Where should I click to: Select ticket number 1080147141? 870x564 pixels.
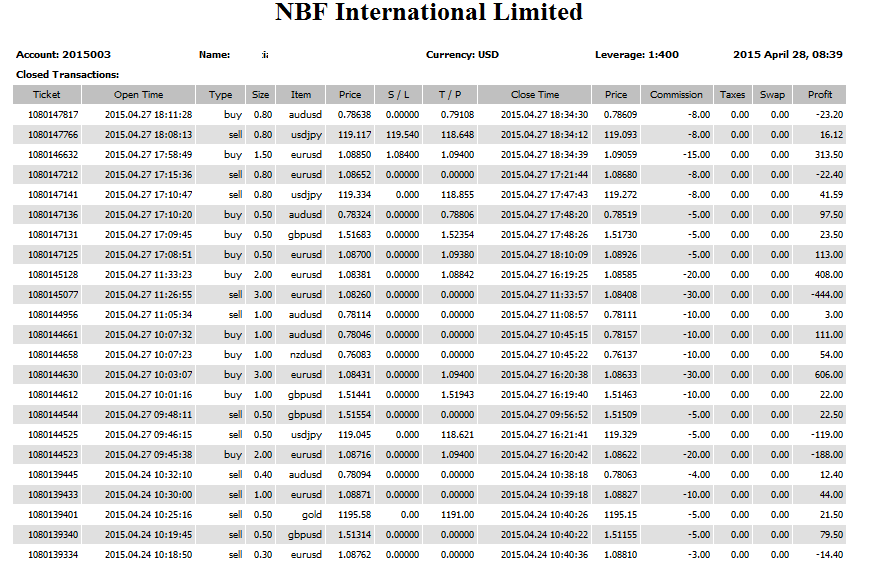[x=53, y=194]
